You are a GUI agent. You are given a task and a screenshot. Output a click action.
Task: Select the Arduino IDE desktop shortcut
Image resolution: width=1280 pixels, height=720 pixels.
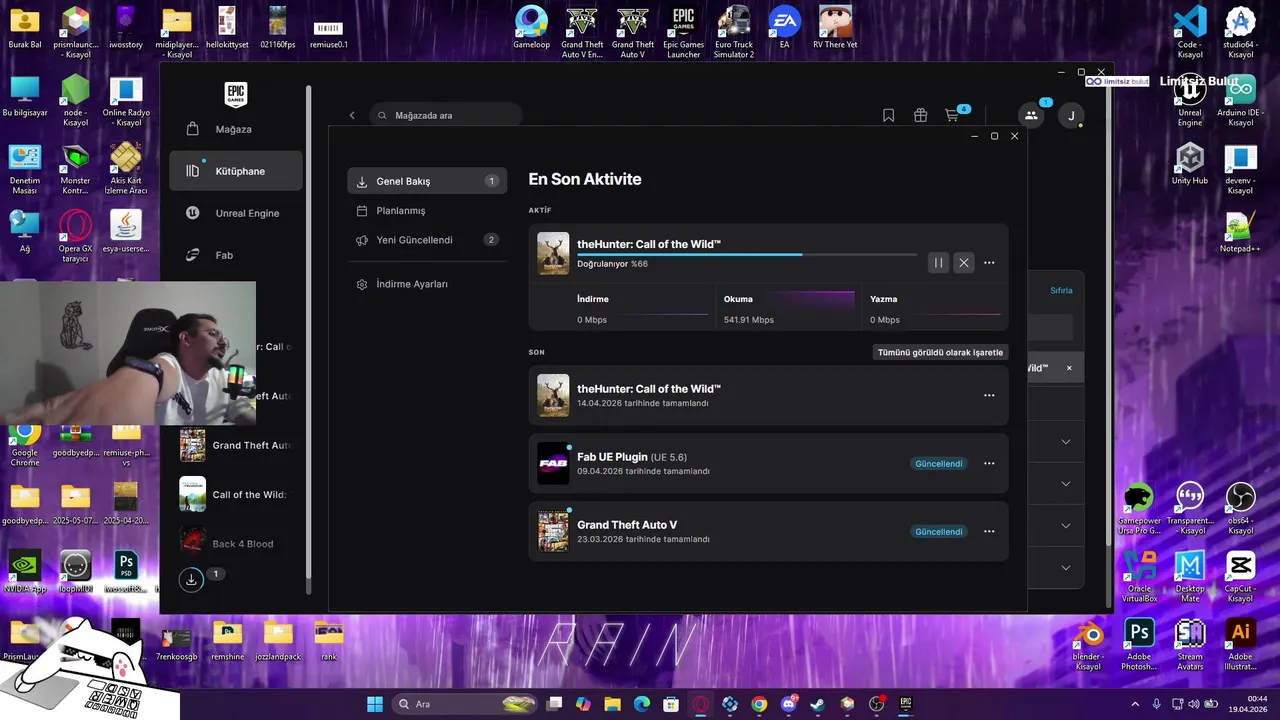pos(1240,101)
